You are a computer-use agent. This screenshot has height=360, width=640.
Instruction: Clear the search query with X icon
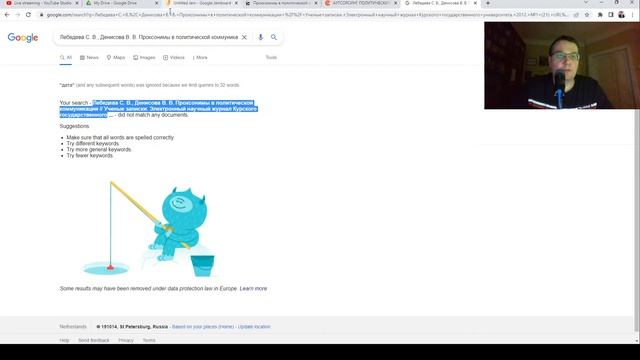(x=244, y=37)
